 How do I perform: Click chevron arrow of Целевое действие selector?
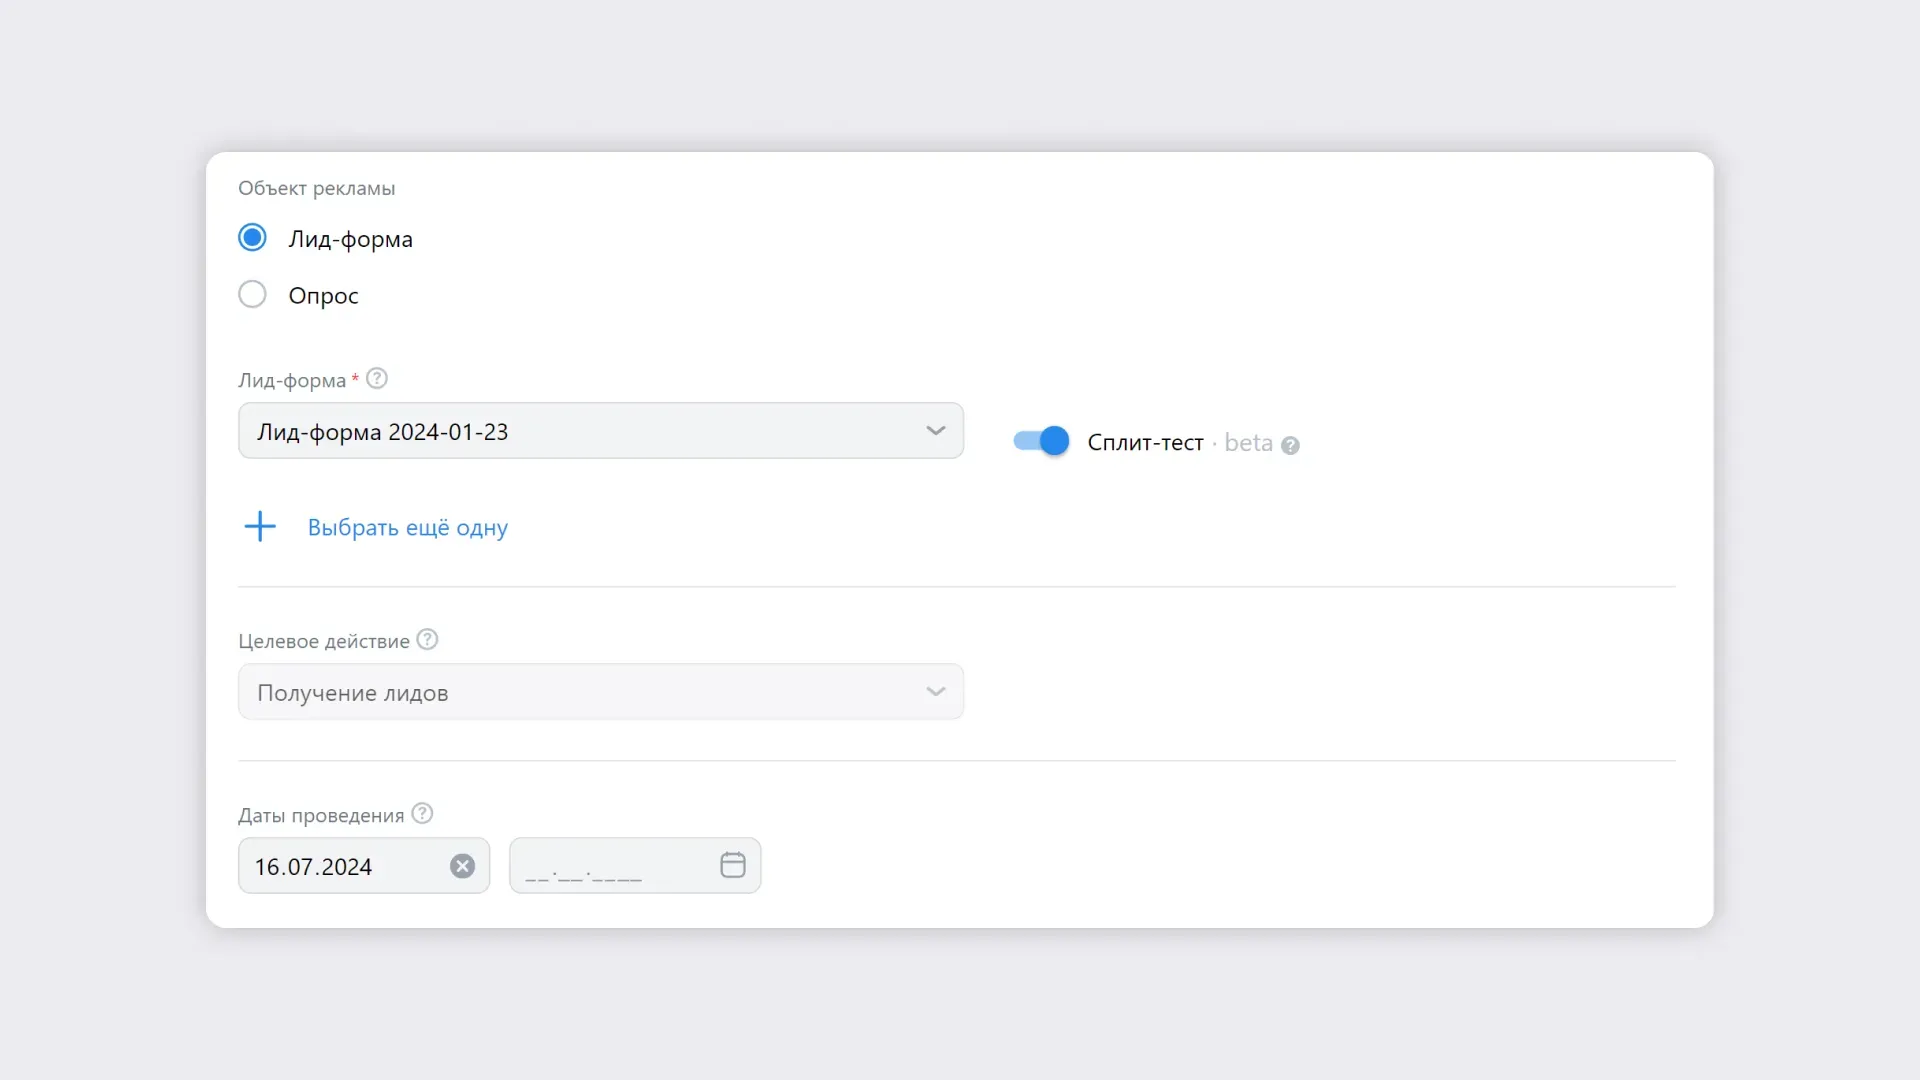935,692
